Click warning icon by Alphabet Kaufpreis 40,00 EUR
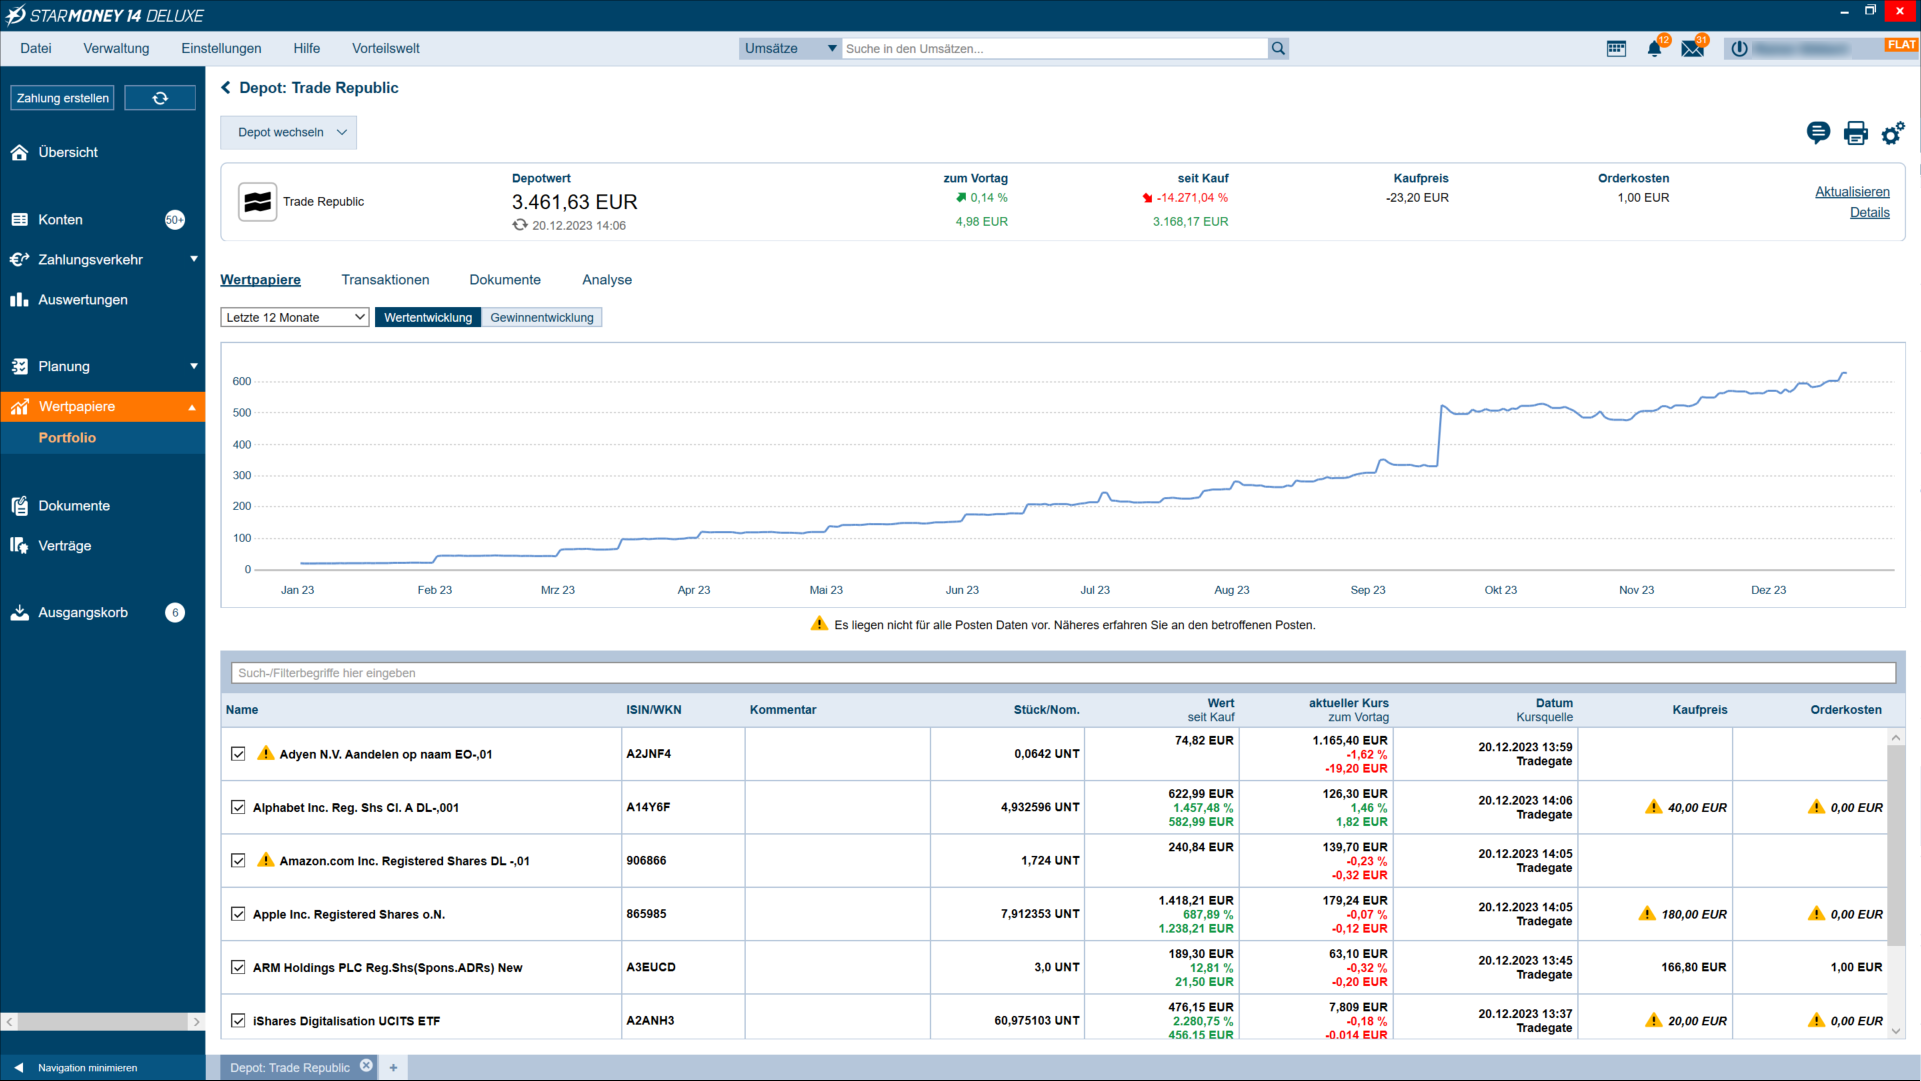Viewport: 1921px width, 1081px height. pos(1654,807)
